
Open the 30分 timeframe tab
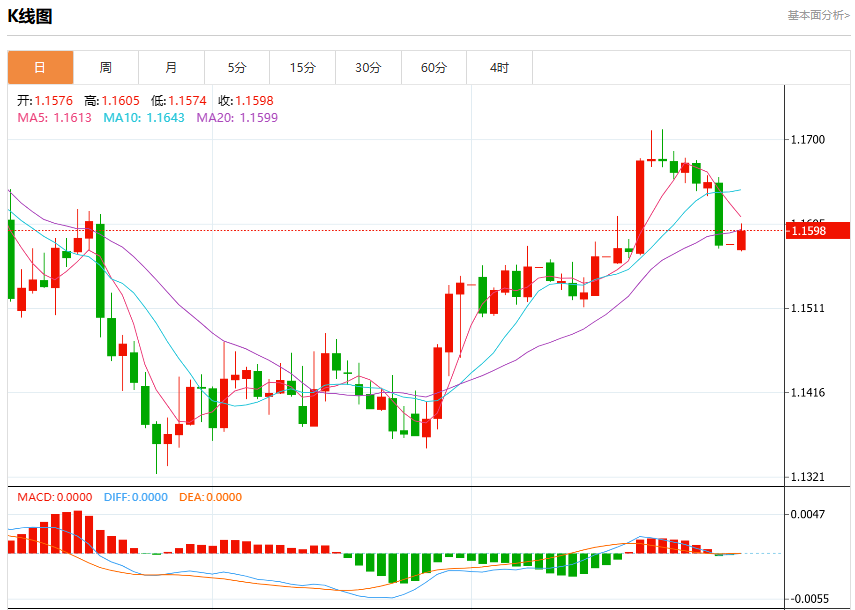368,68
